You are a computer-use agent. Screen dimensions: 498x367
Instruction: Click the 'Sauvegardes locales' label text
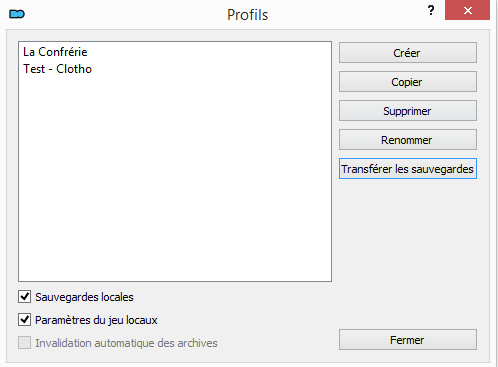click(84, 297)
